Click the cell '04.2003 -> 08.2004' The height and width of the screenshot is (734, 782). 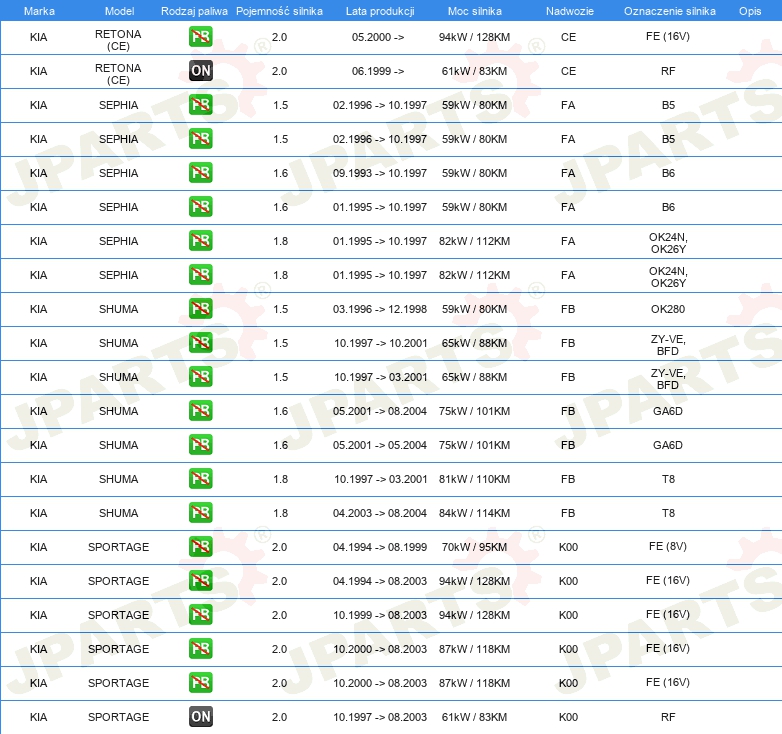pyautogui.click(x=380, y=513)
